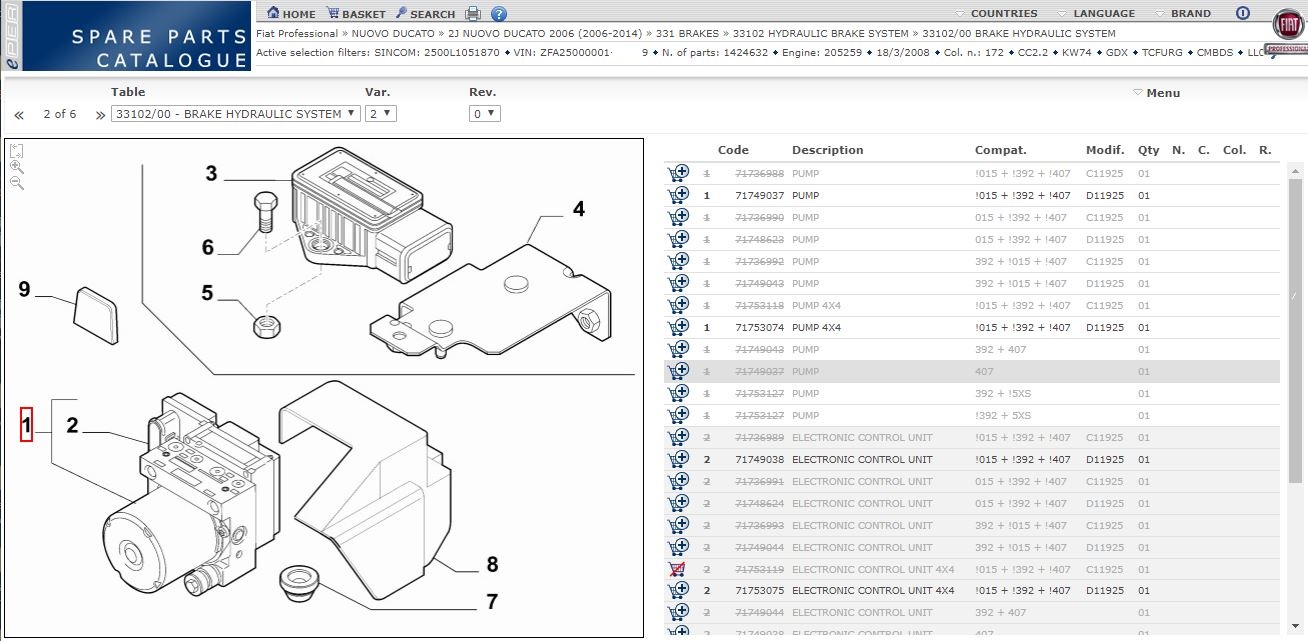This screenshot has height=641, width=1308.
Task: Follow the Fiat Professional breadcrumb link
Action: tap(297, 33)
